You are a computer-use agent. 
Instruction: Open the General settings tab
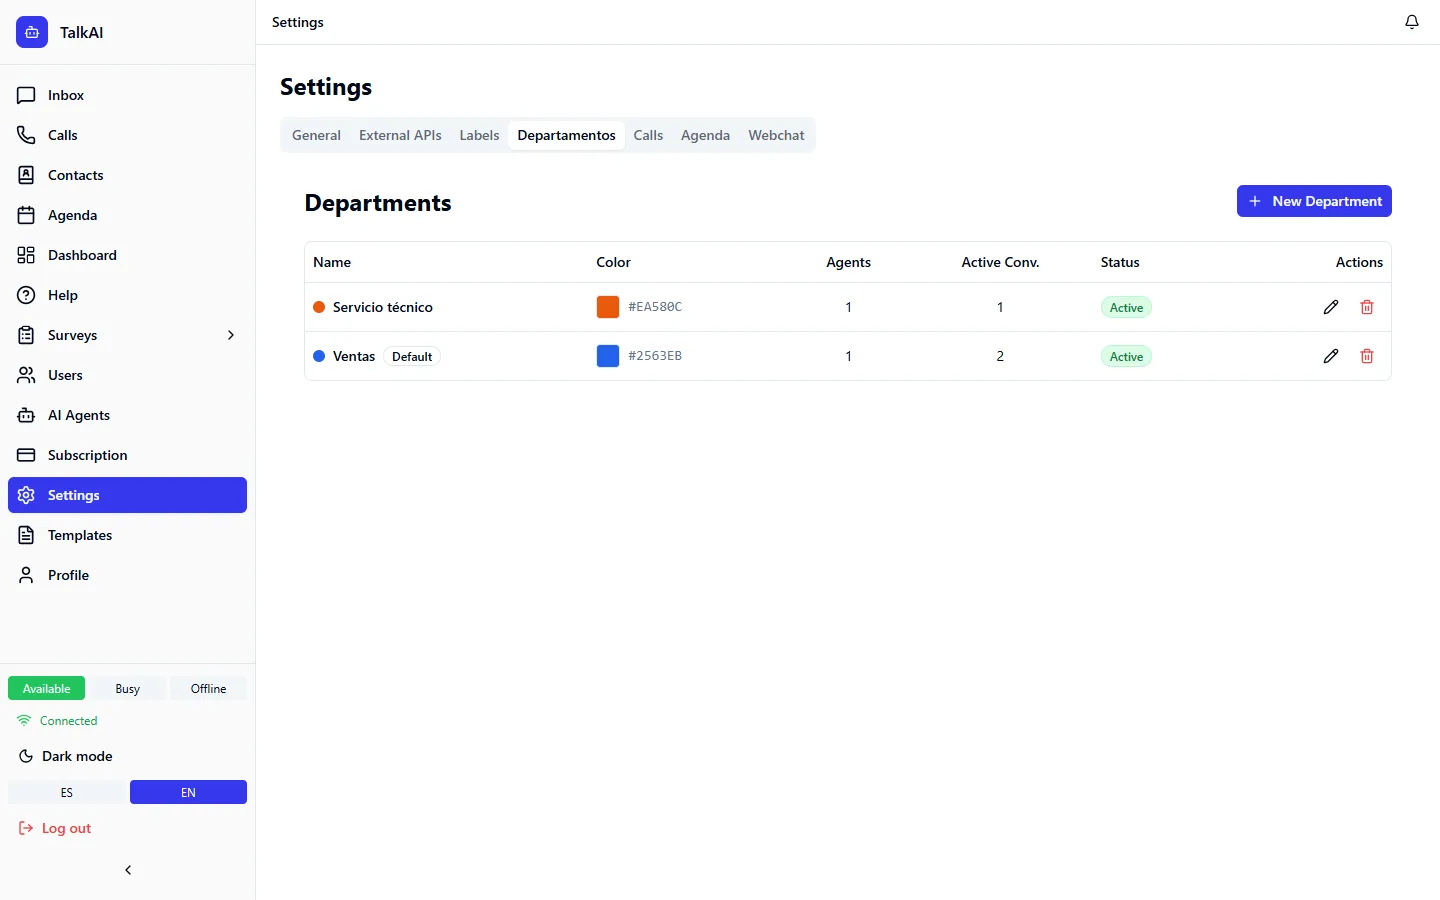tap(316, 135)
